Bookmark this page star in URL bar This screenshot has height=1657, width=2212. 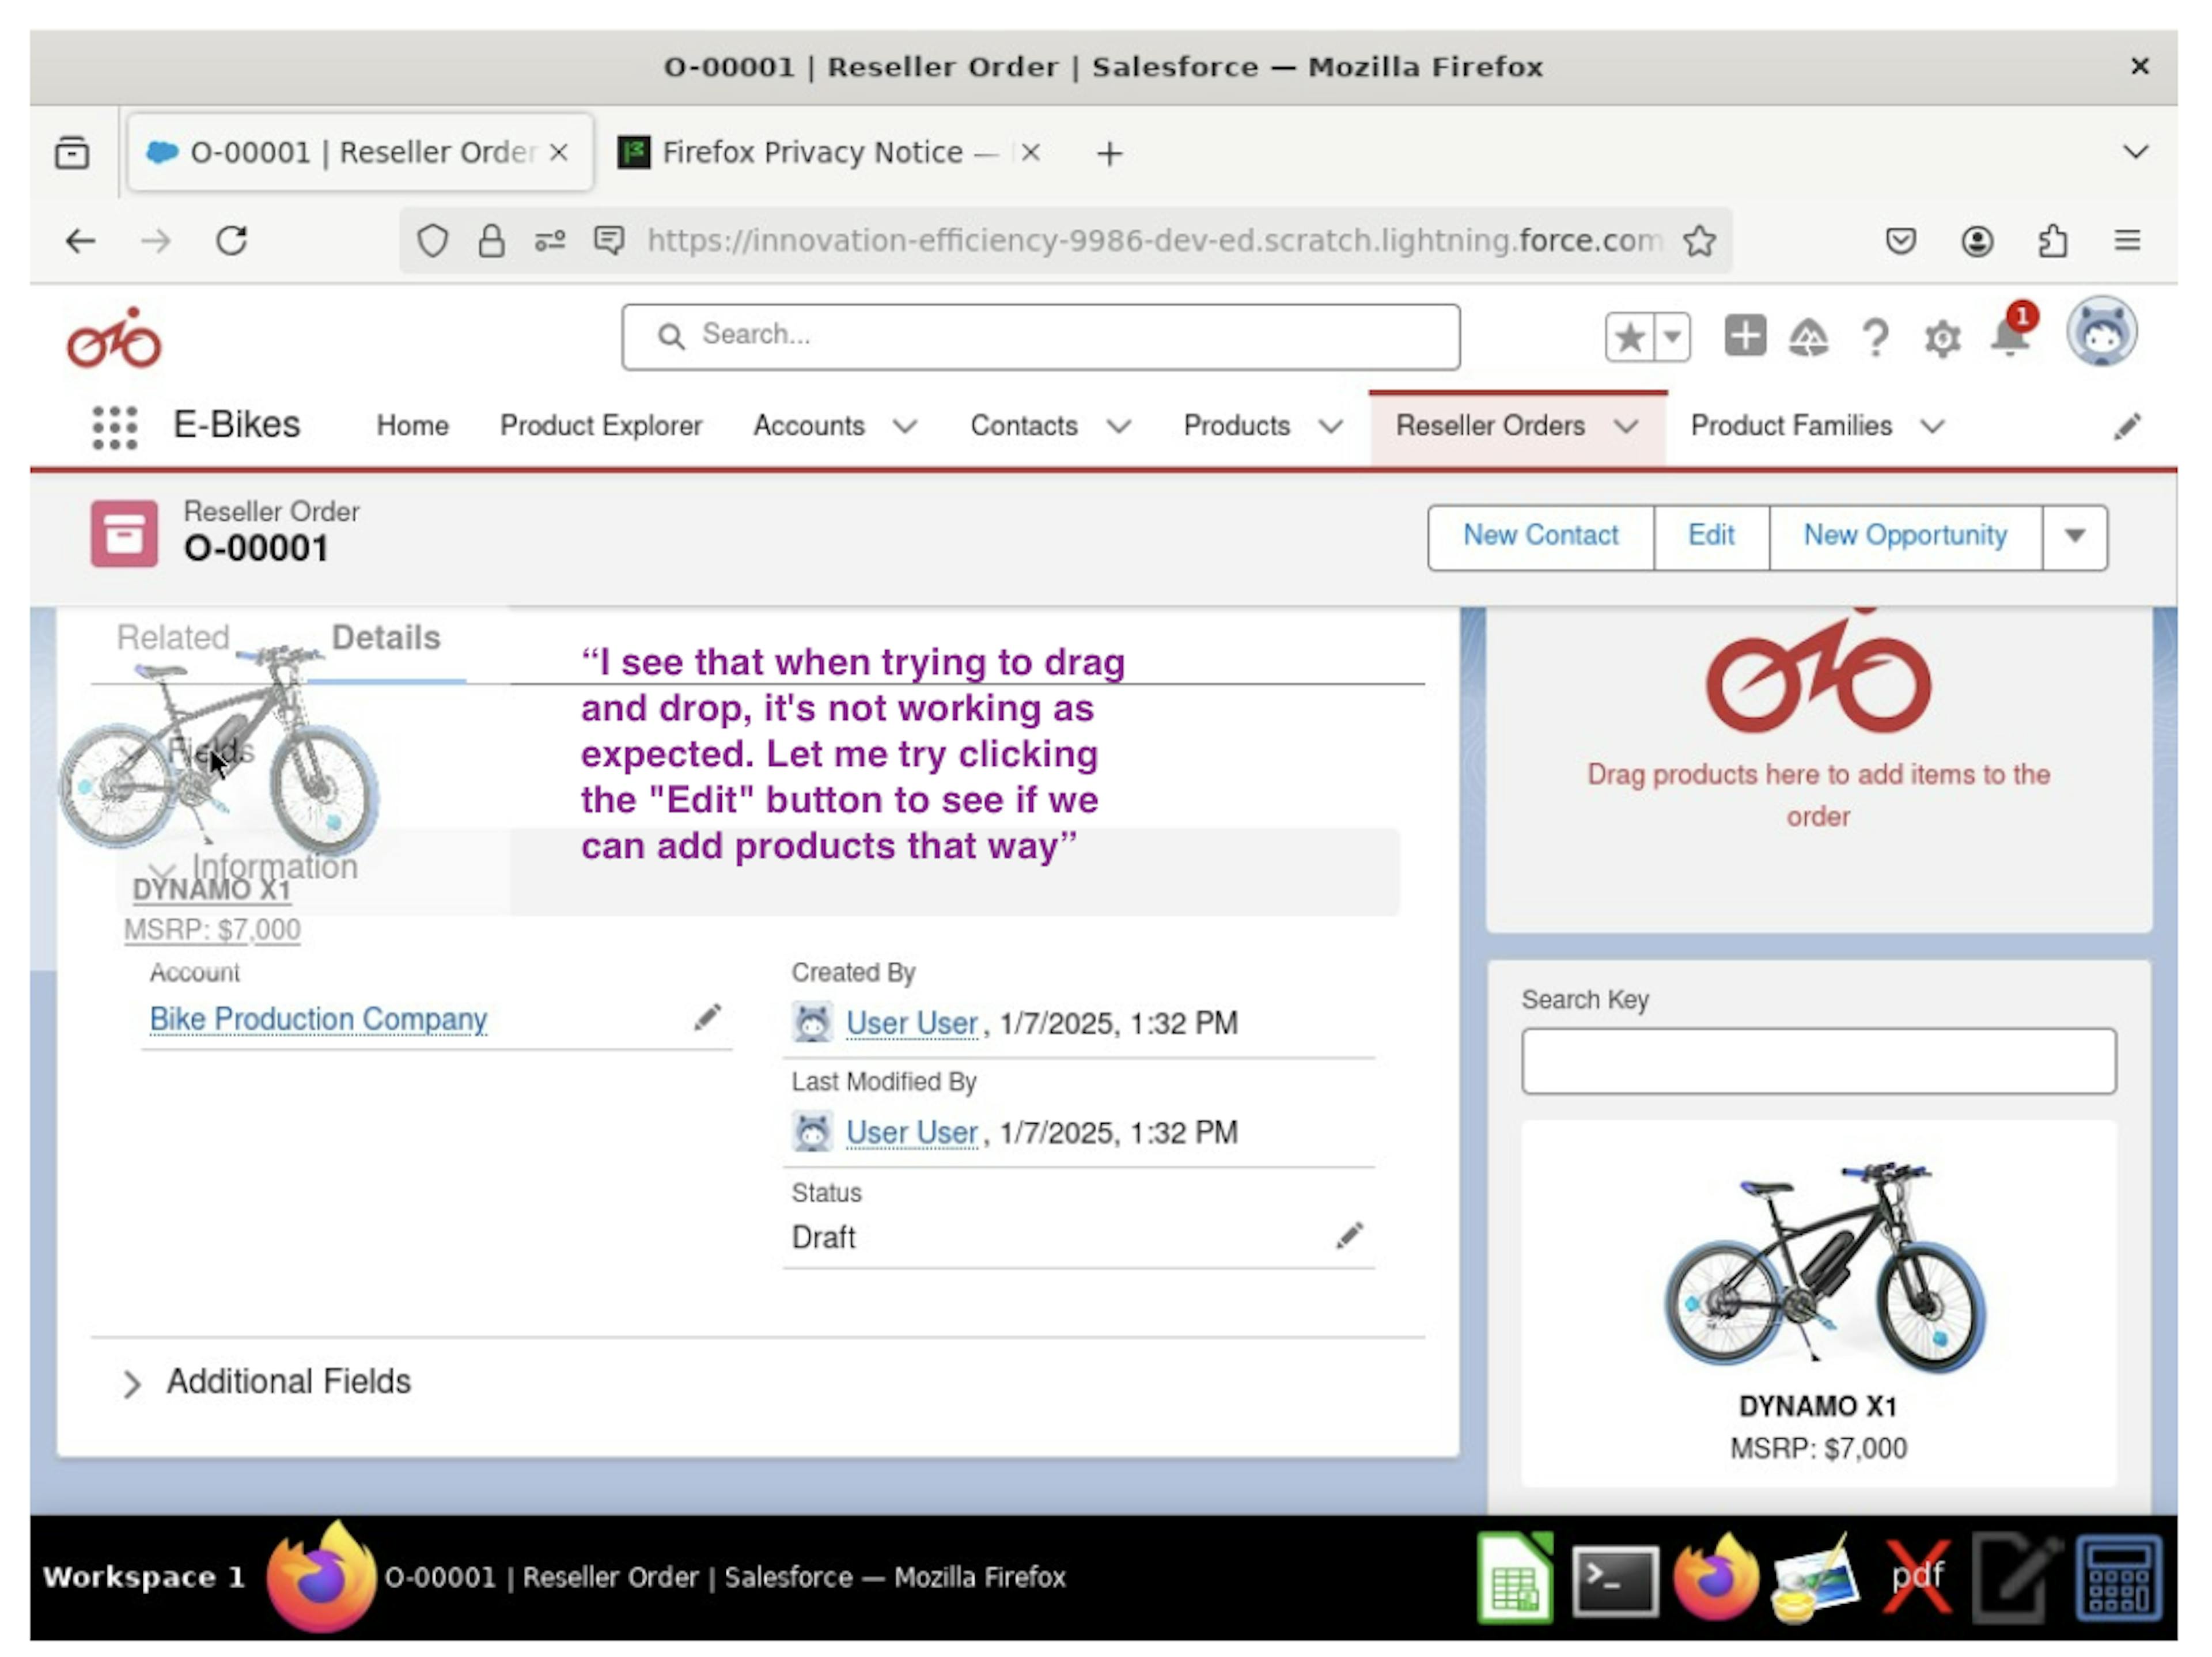pyautogui.click(x=1699, y=241)
